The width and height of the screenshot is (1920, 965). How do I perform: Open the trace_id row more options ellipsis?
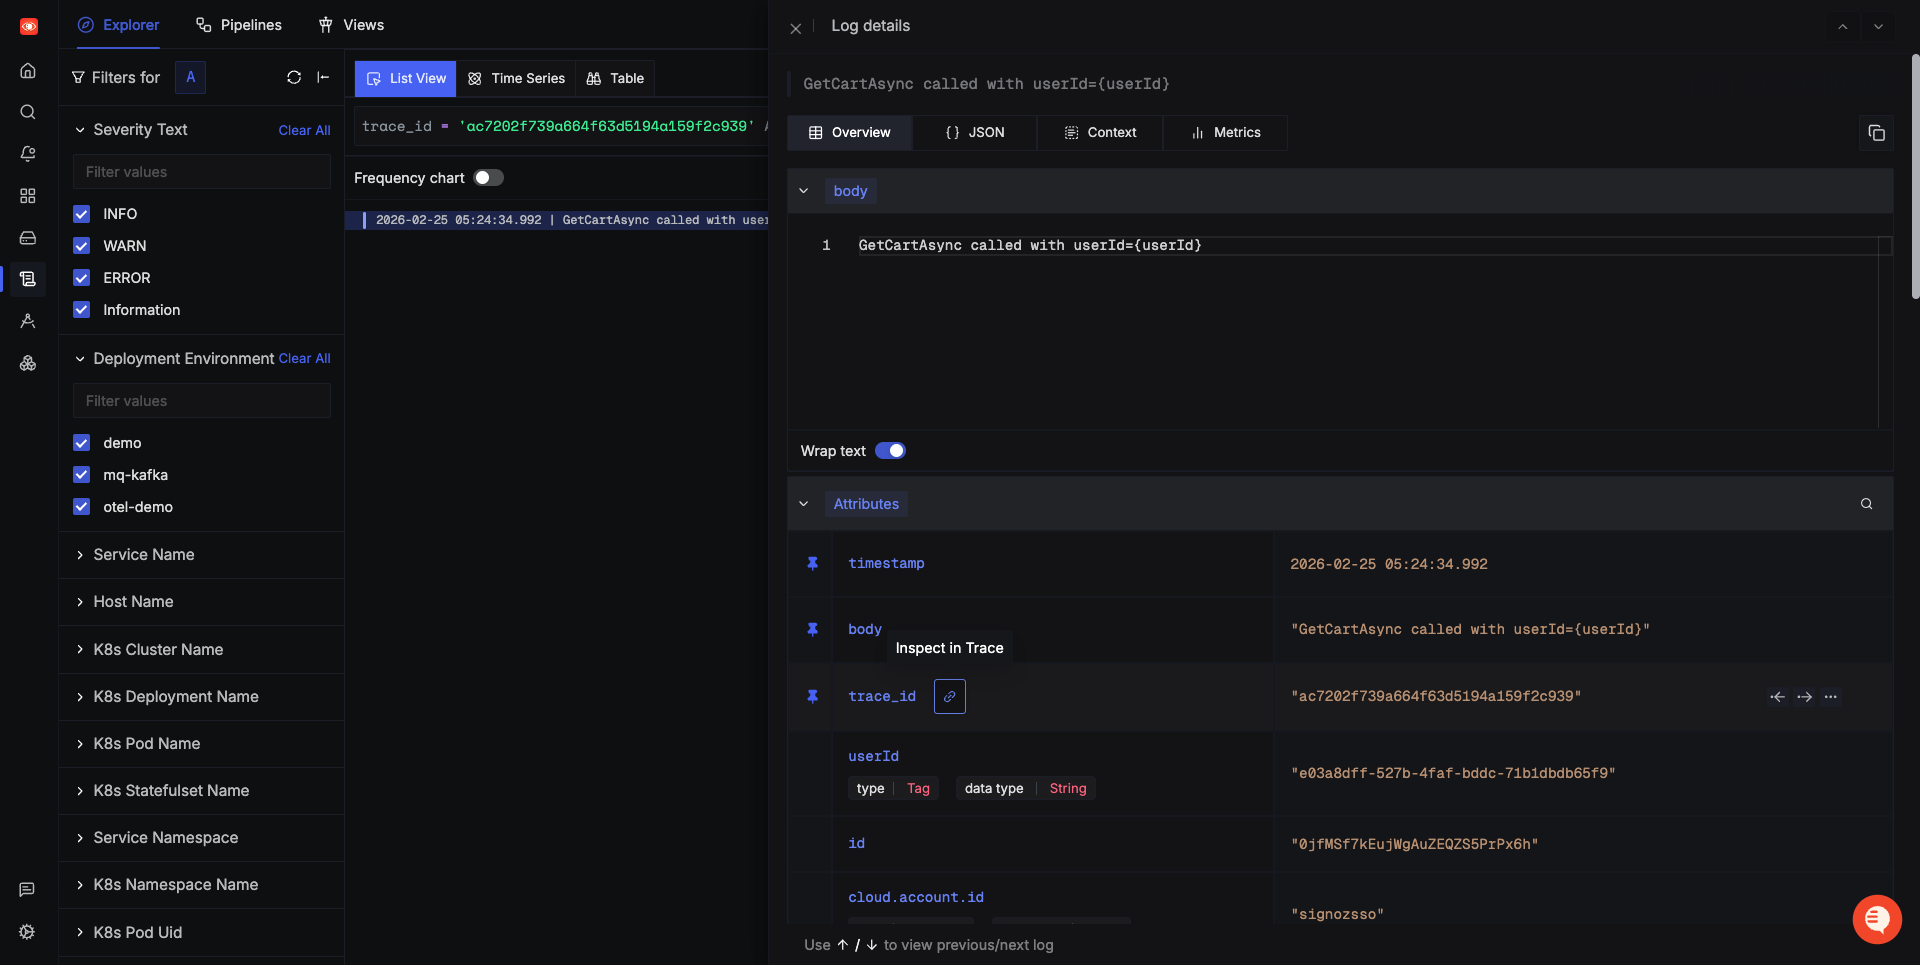[1830, 697]
